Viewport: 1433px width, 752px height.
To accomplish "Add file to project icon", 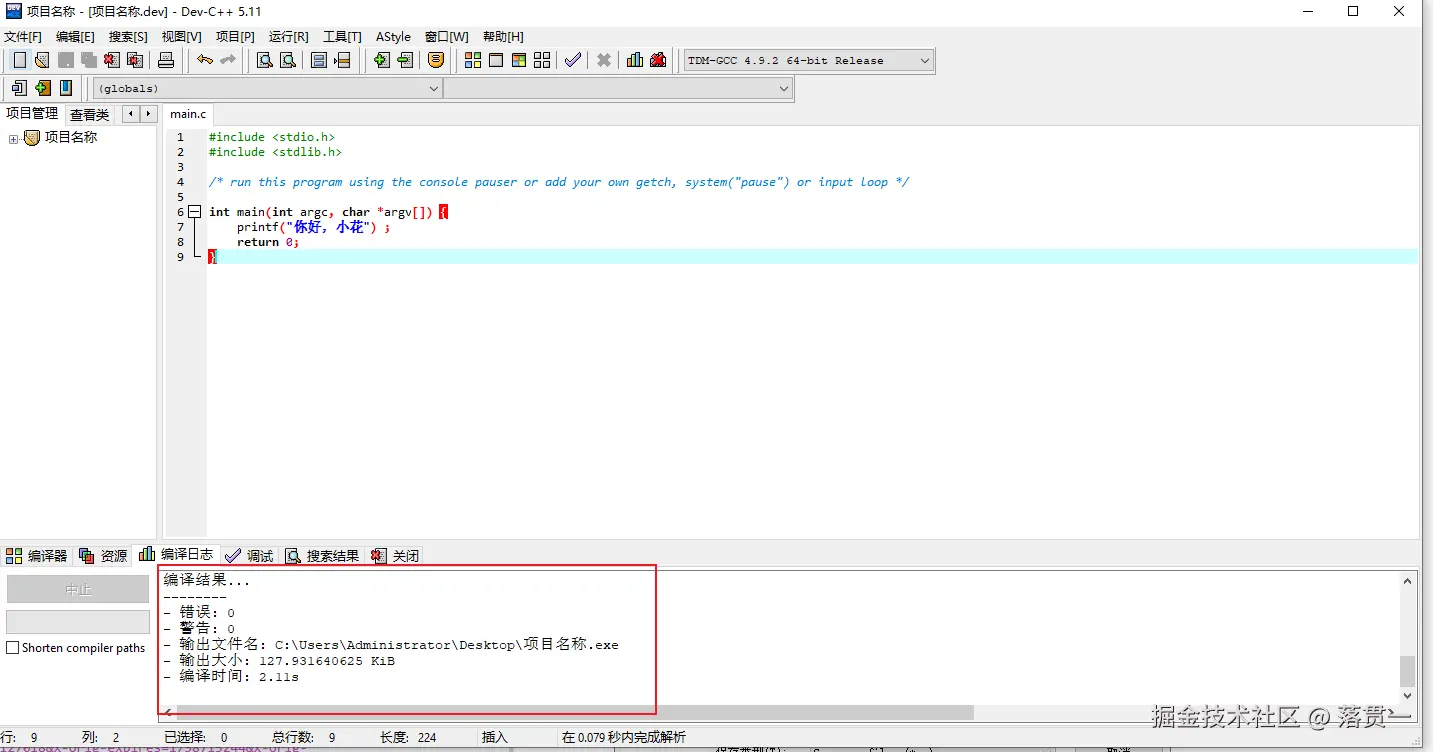I will pos(381,60).
